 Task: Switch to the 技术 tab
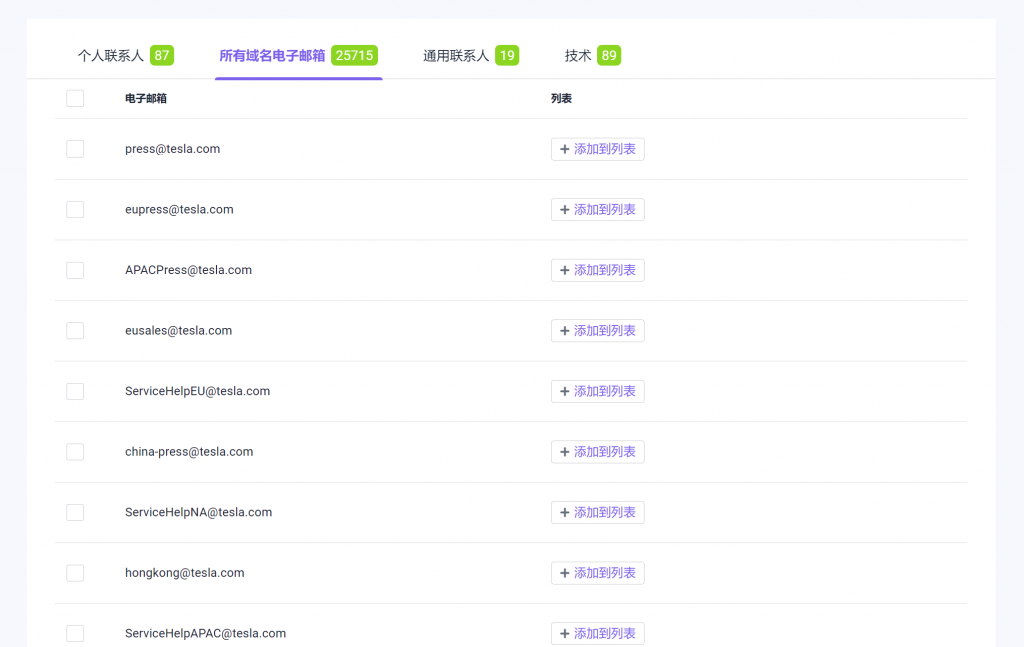tap(593, 55)
